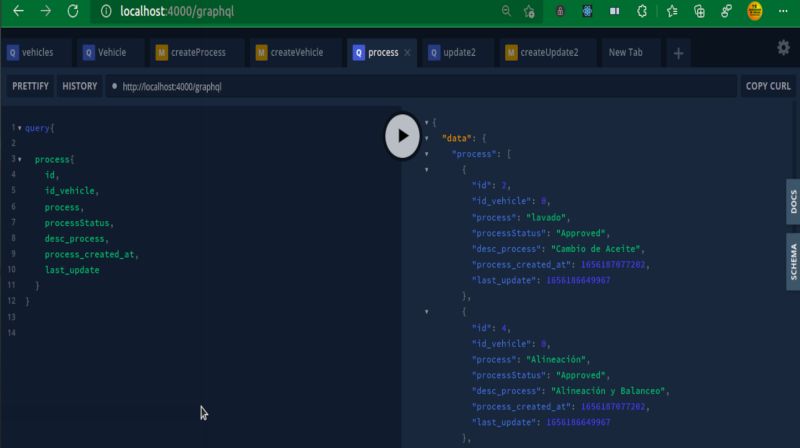The height and width of the screenshot is (448, 800).
Task: Open the SCHEMA side panel
Action: pos(793,262)
